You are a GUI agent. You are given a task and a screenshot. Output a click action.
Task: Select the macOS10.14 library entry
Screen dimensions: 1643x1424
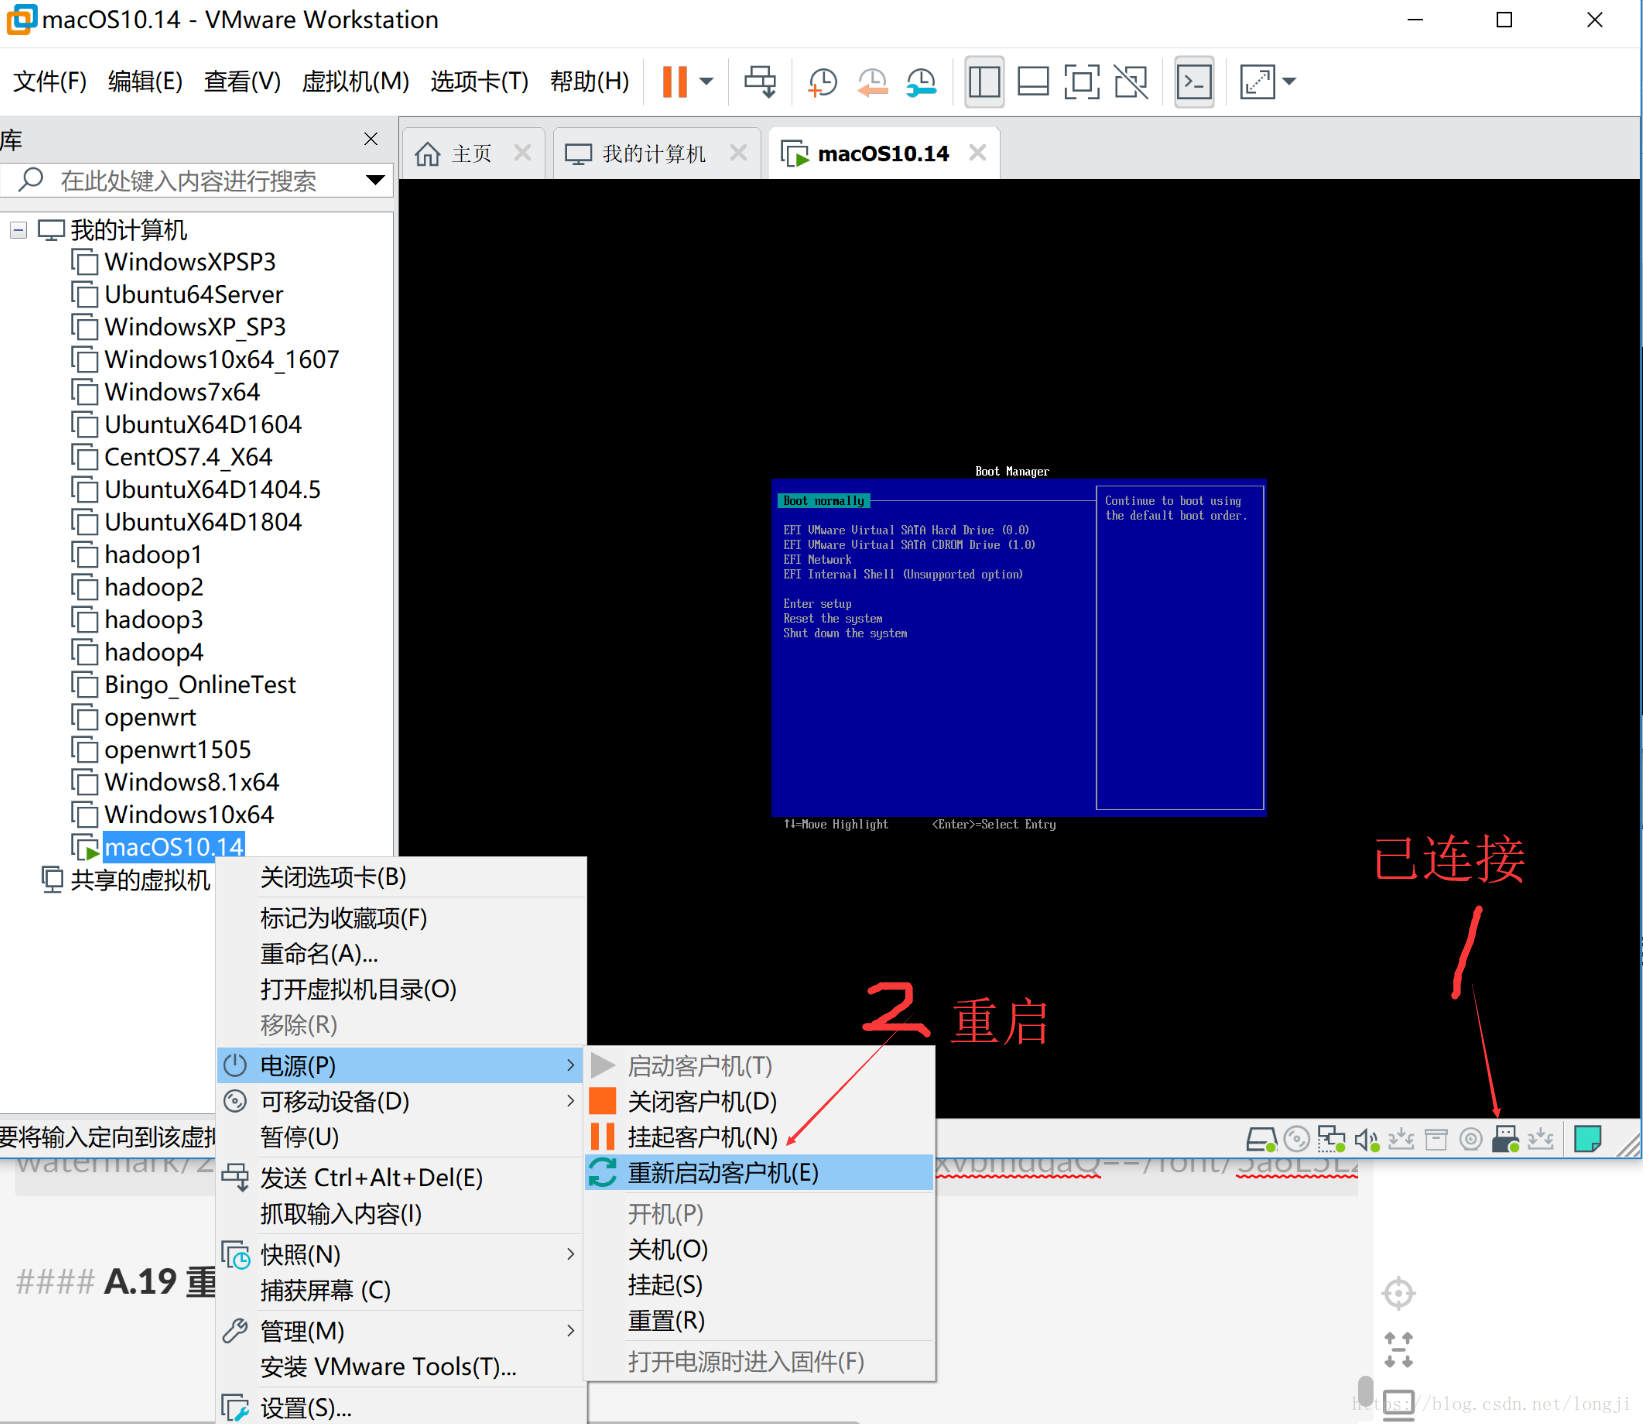click(174, 847)
